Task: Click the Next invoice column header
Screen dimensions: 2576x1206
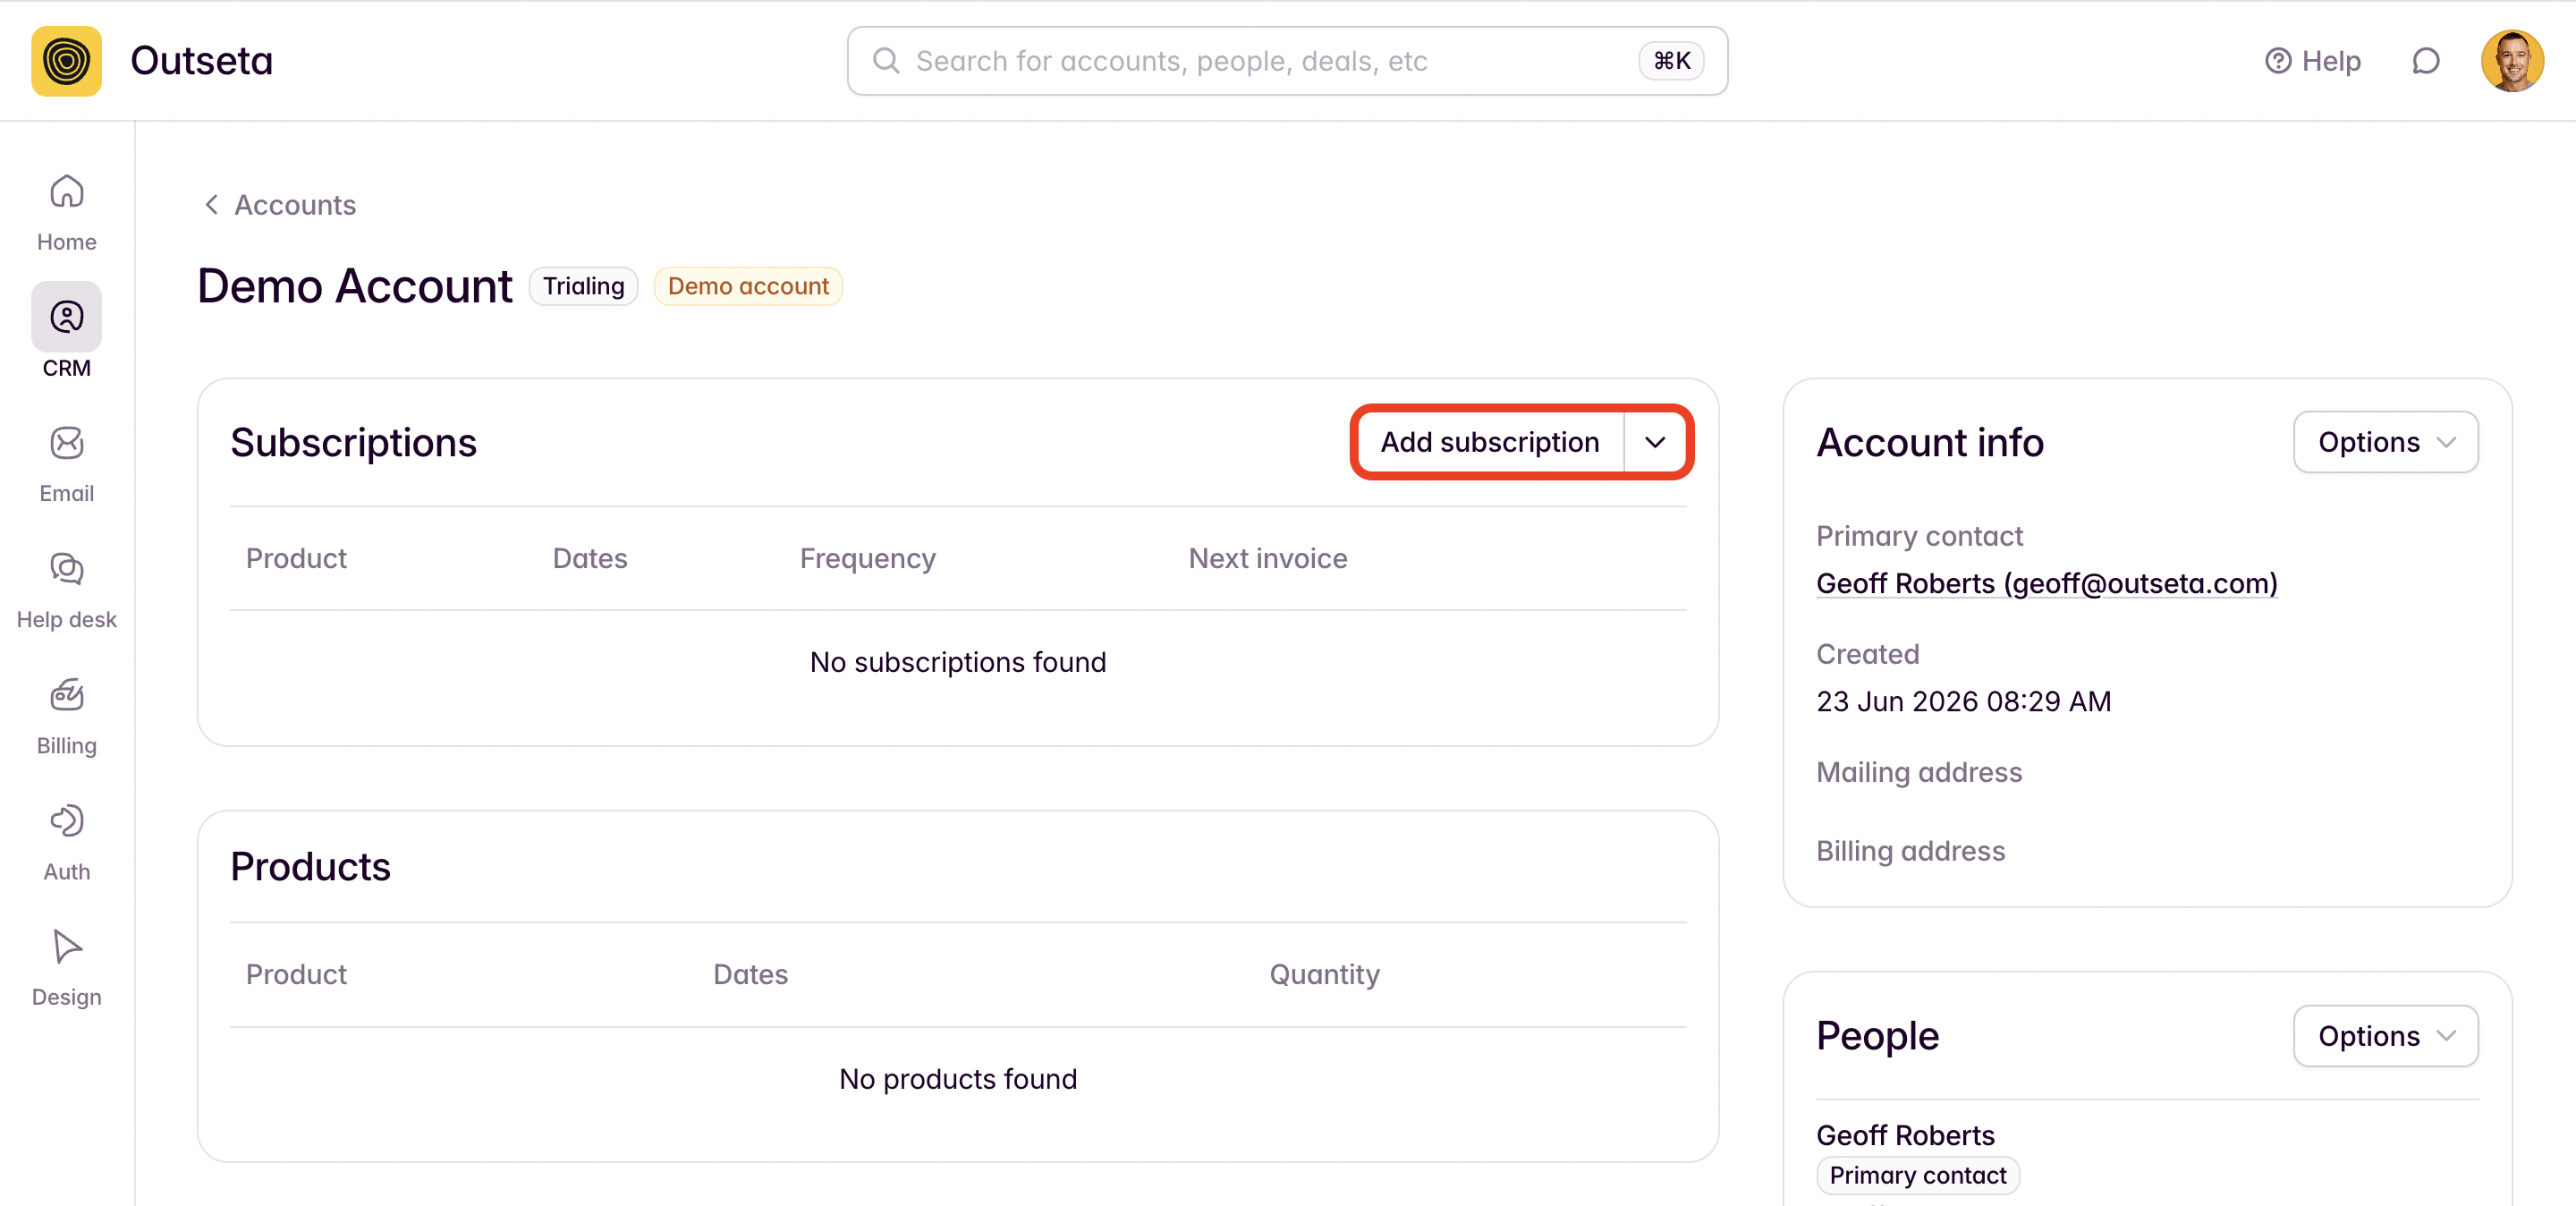Action: 1268,558
